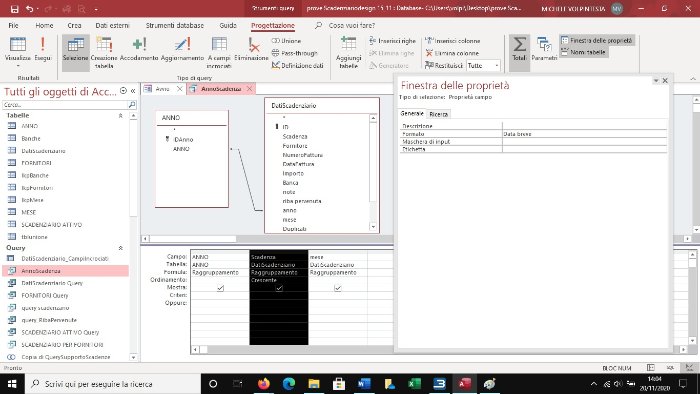Viewport: 700px width, 394px height.
Task: Click the Cerca search field
Action: pos(65,105)
